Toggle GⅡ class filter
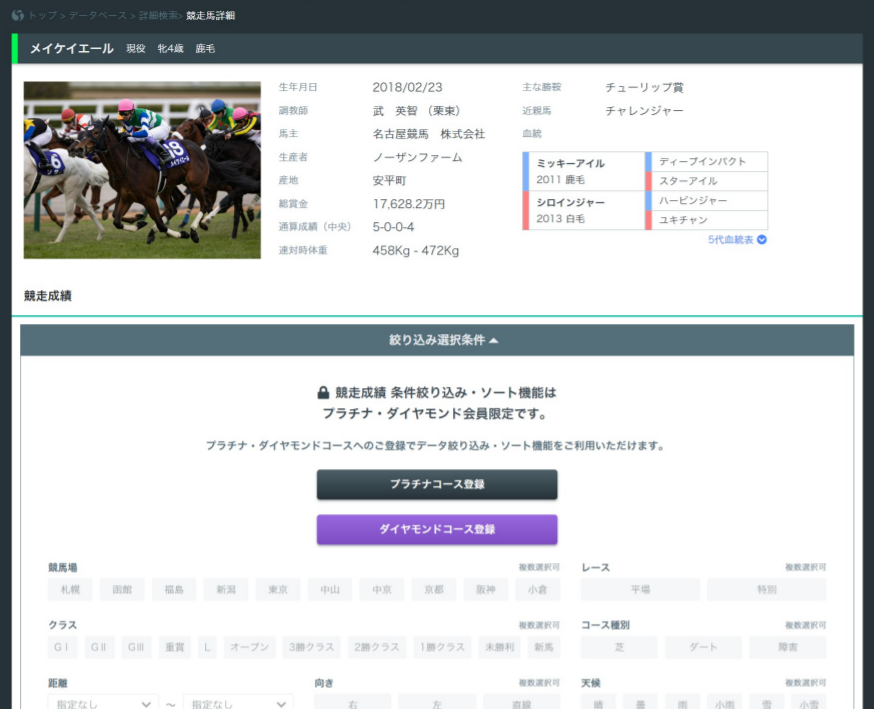 99,648
